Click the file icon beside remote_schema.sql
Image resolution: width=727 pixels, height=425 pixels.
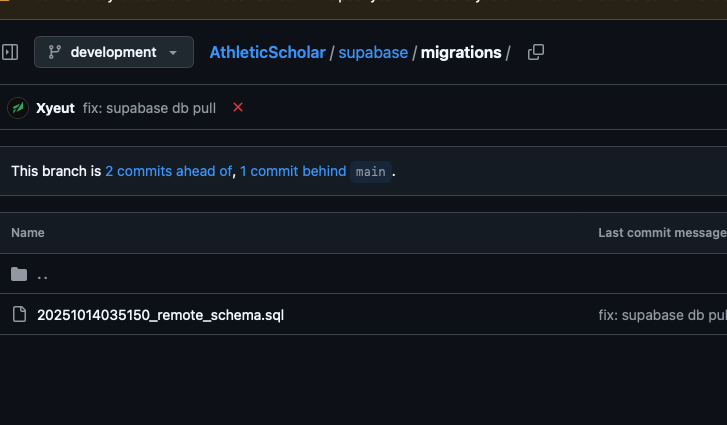(x=19, y=315)
